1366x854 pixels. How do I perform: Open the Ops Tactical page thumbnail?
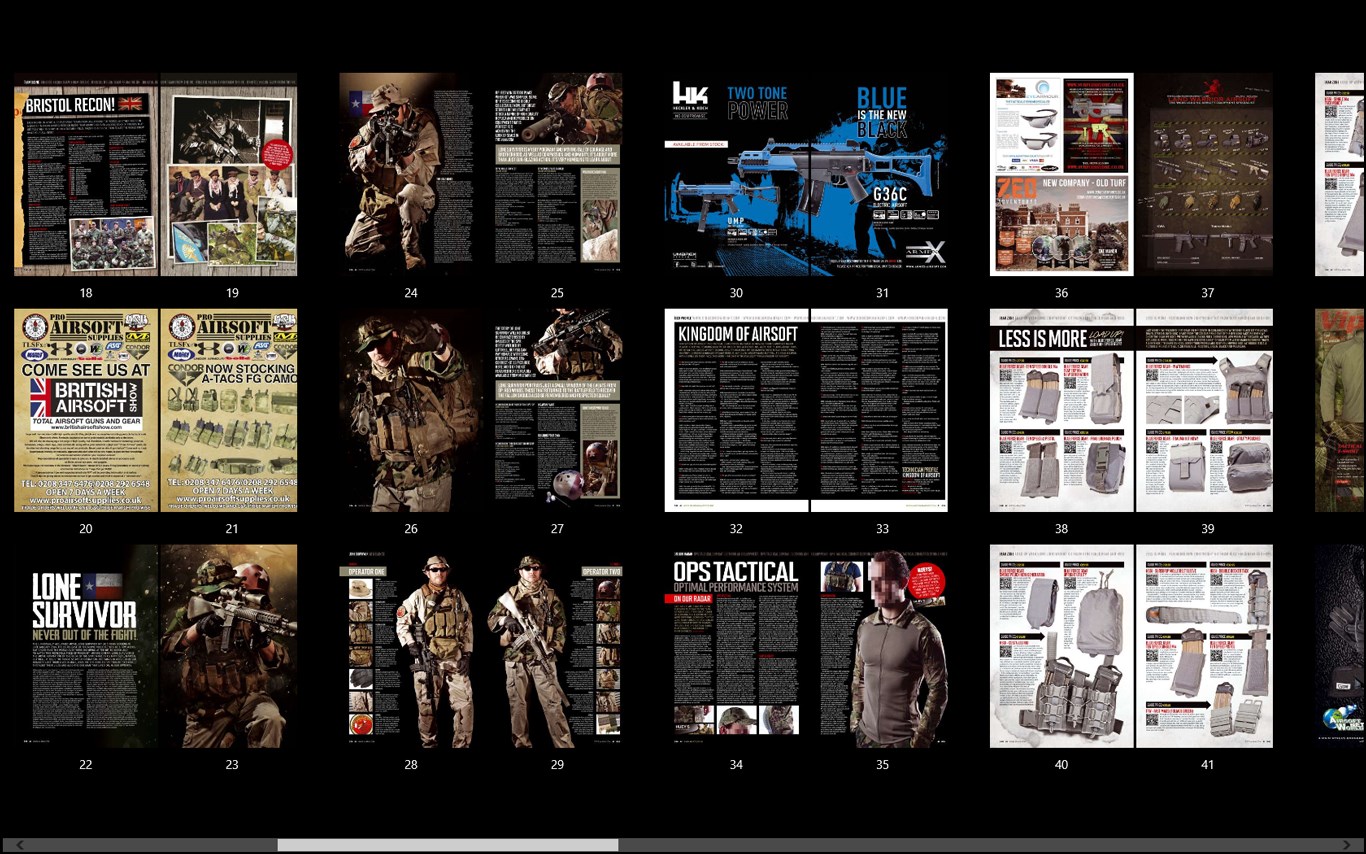point(736,646)
